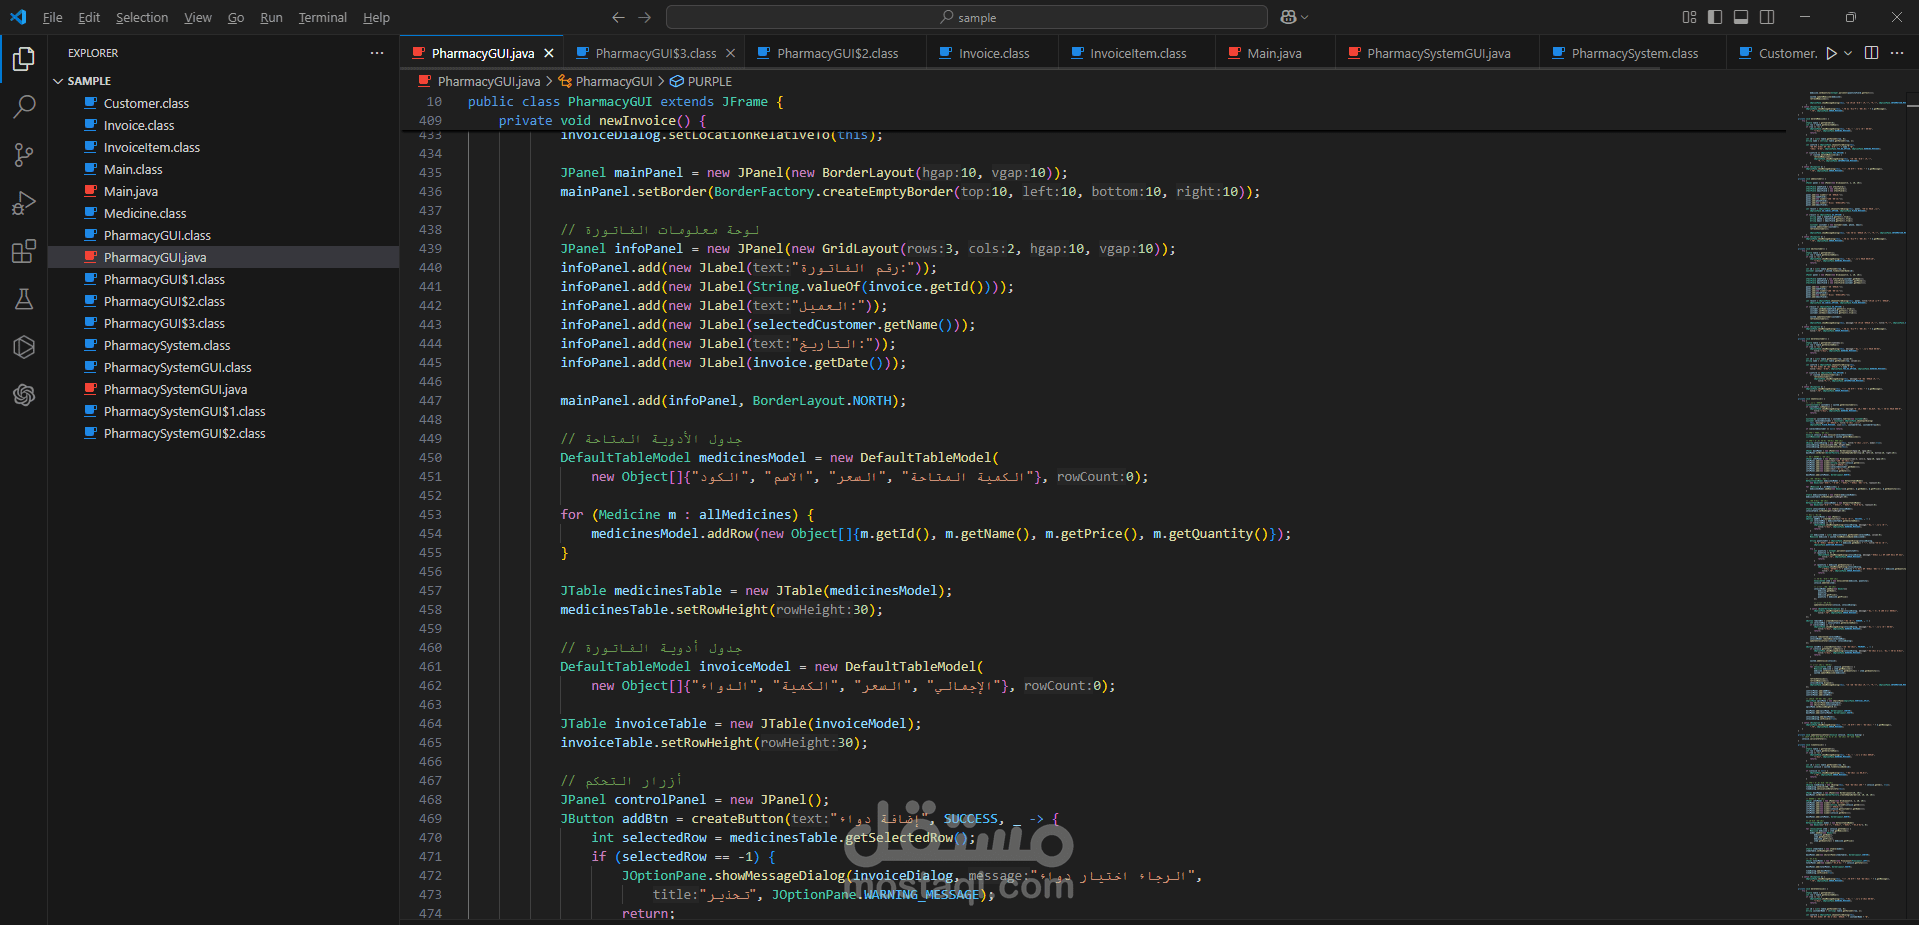Open Main.java in Explorer
The image size is (1919, 925).
click(131, 191)
